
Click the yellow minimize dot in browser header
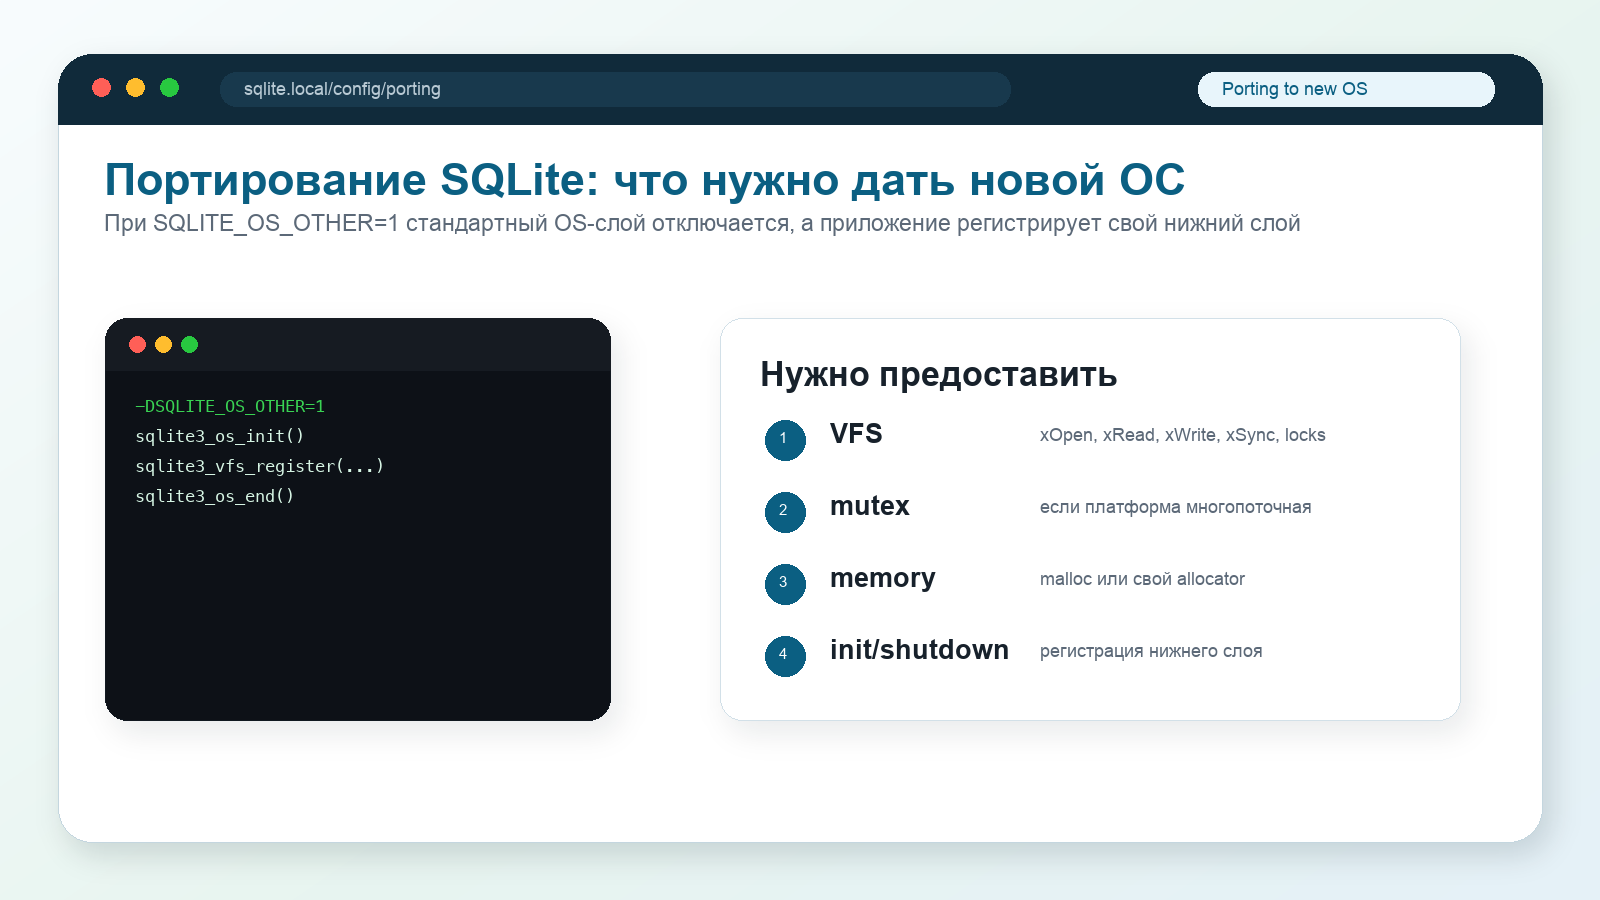tap(136, 88)
